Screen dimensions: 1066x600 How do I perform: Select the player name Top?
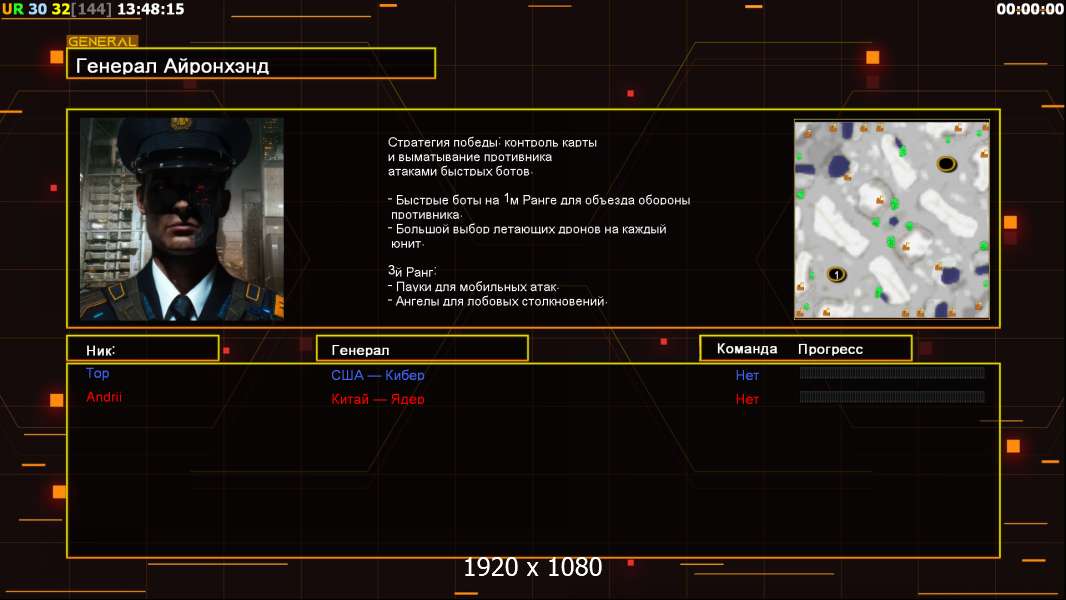(97, 373)
